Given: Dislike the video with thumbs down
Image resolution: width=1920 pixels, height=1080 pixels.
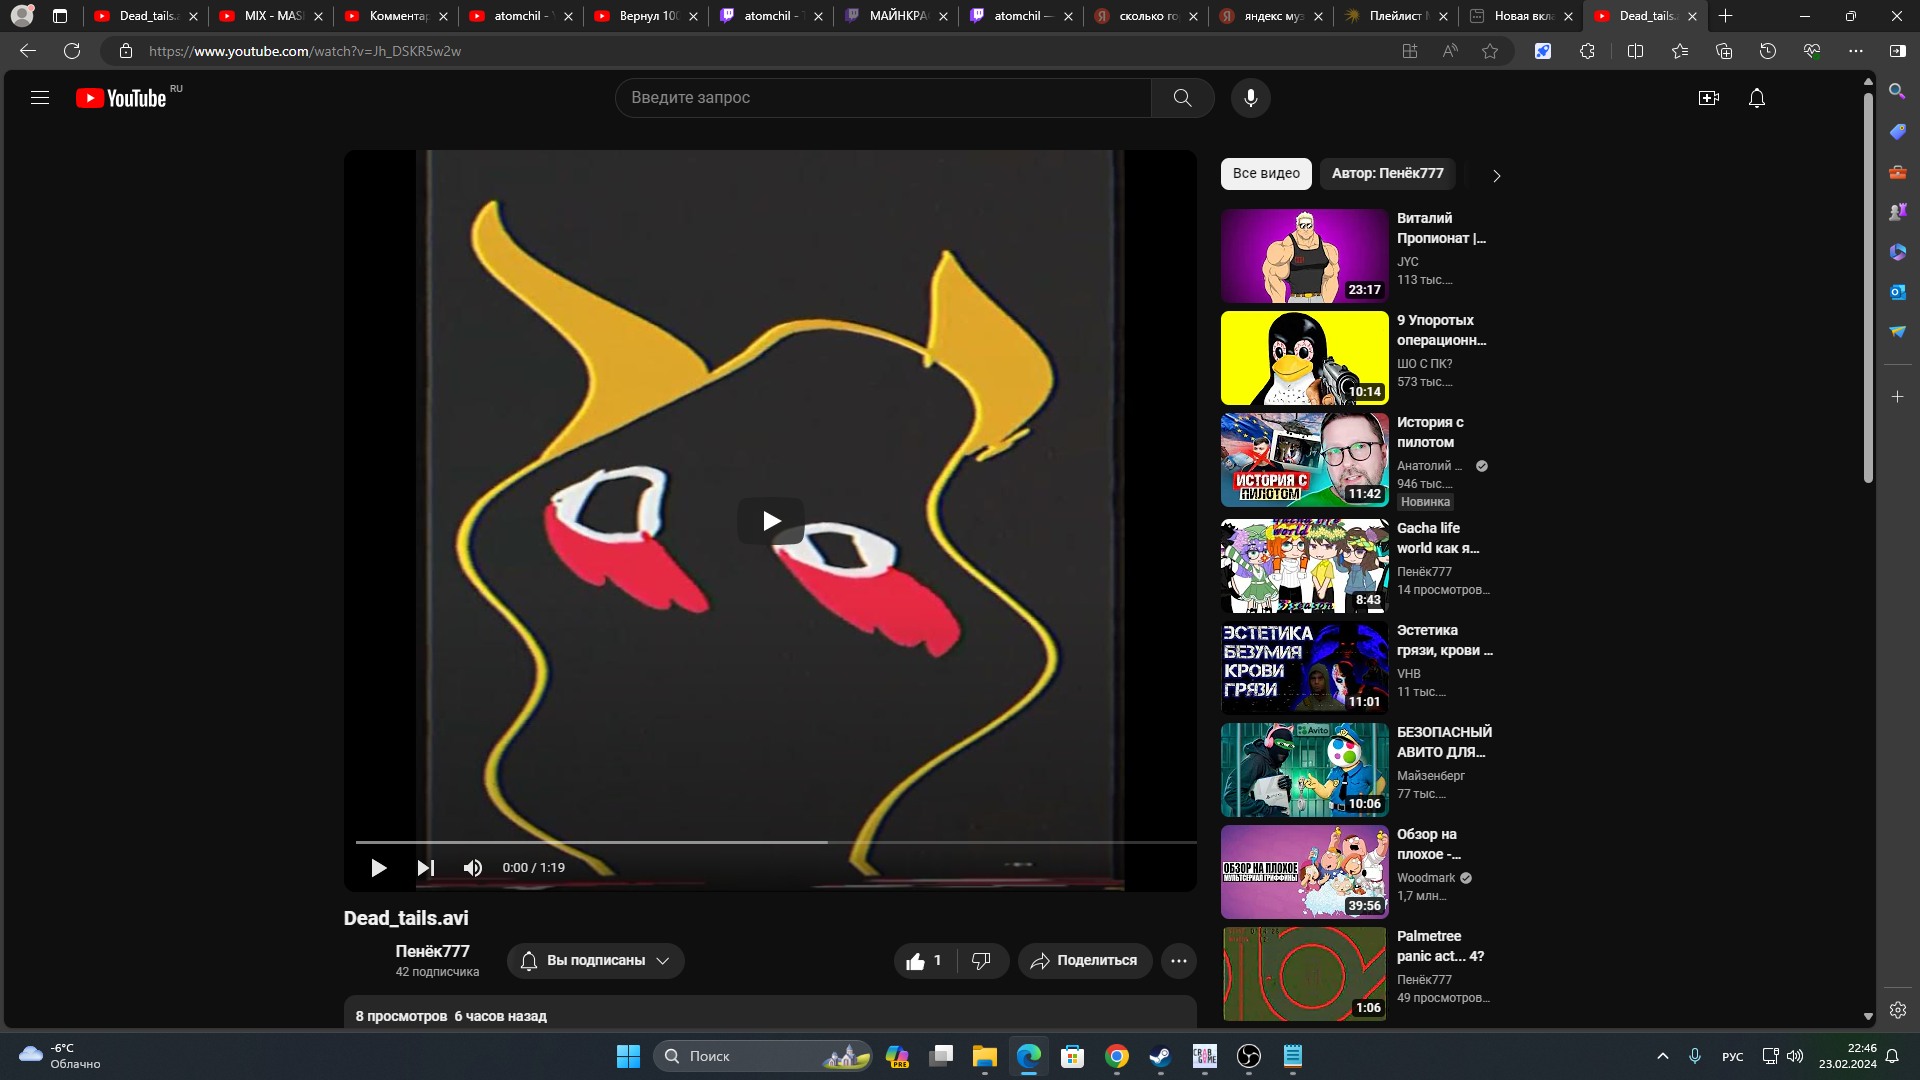Looking at the screenshot, I should 982,961.
